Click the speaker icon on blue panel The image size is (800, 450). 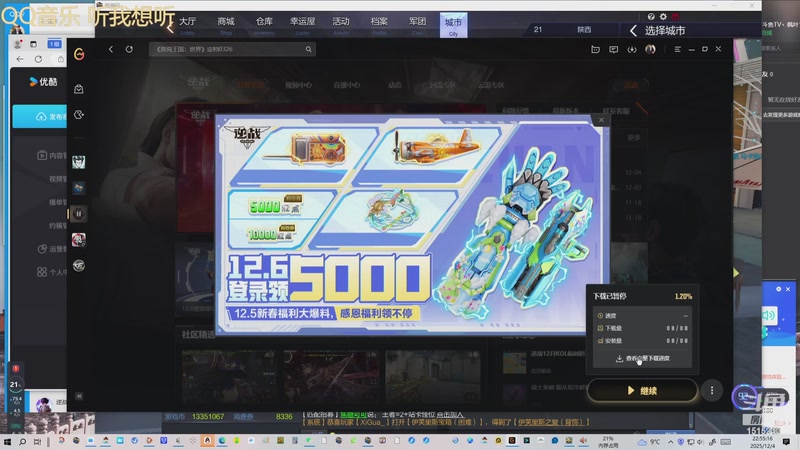768,315
